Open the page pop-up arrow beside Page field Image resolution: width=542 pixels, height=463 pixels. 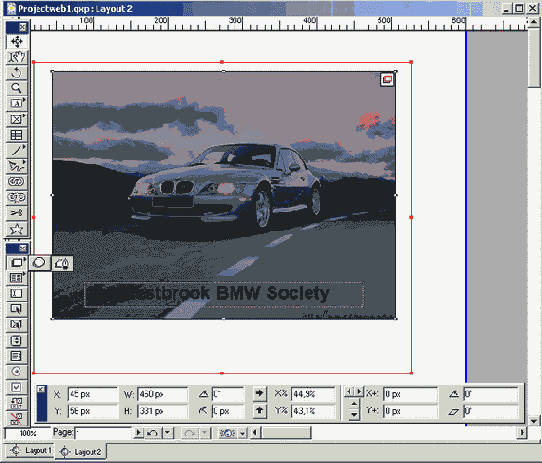coord(139,433)
